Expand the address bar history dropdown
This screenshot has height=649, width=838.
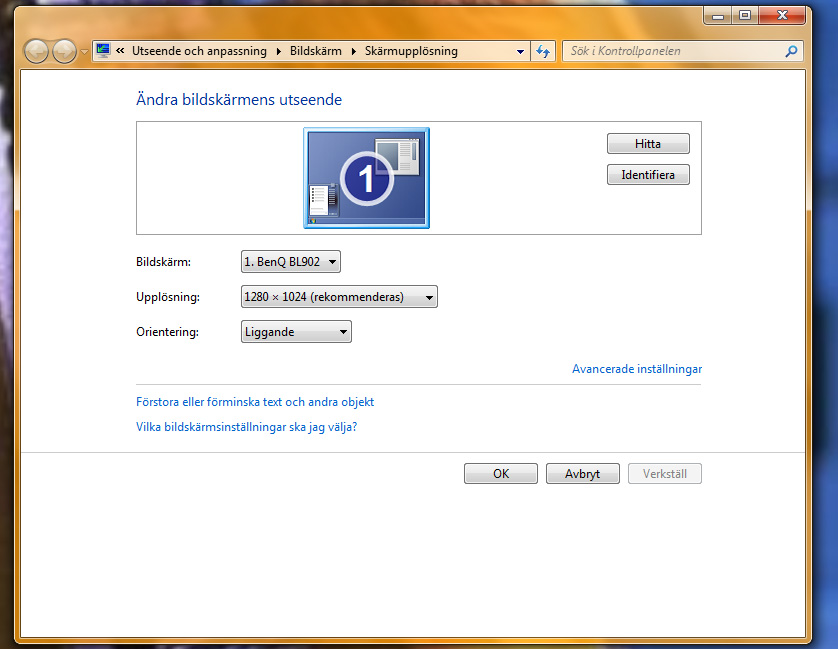(520, 51)
